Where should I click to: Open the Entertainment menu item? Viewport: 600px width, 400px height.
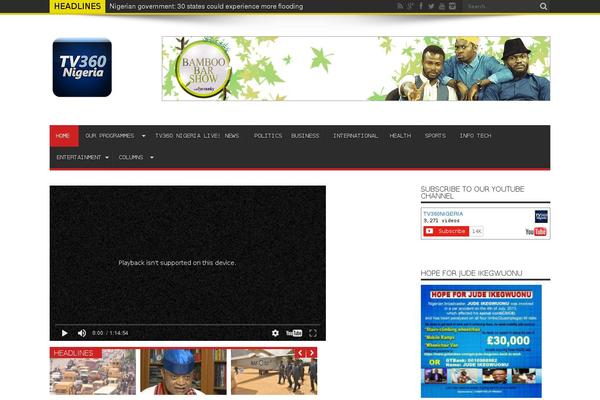(x=78, y=157)
